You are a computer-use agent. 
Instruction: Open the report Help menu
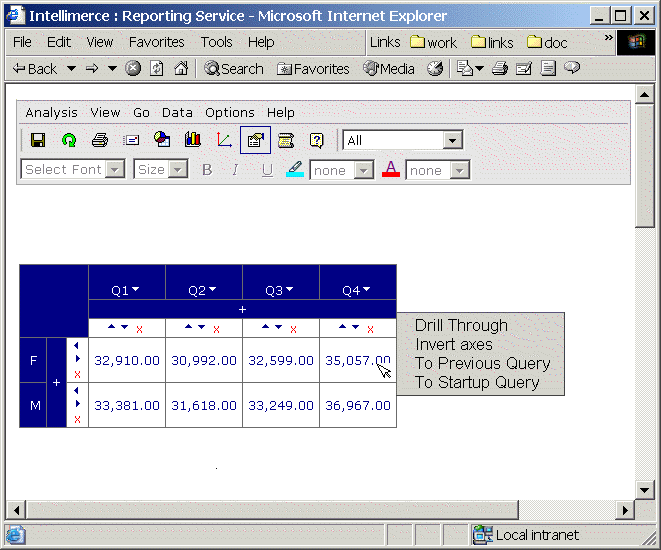point(281,113)
